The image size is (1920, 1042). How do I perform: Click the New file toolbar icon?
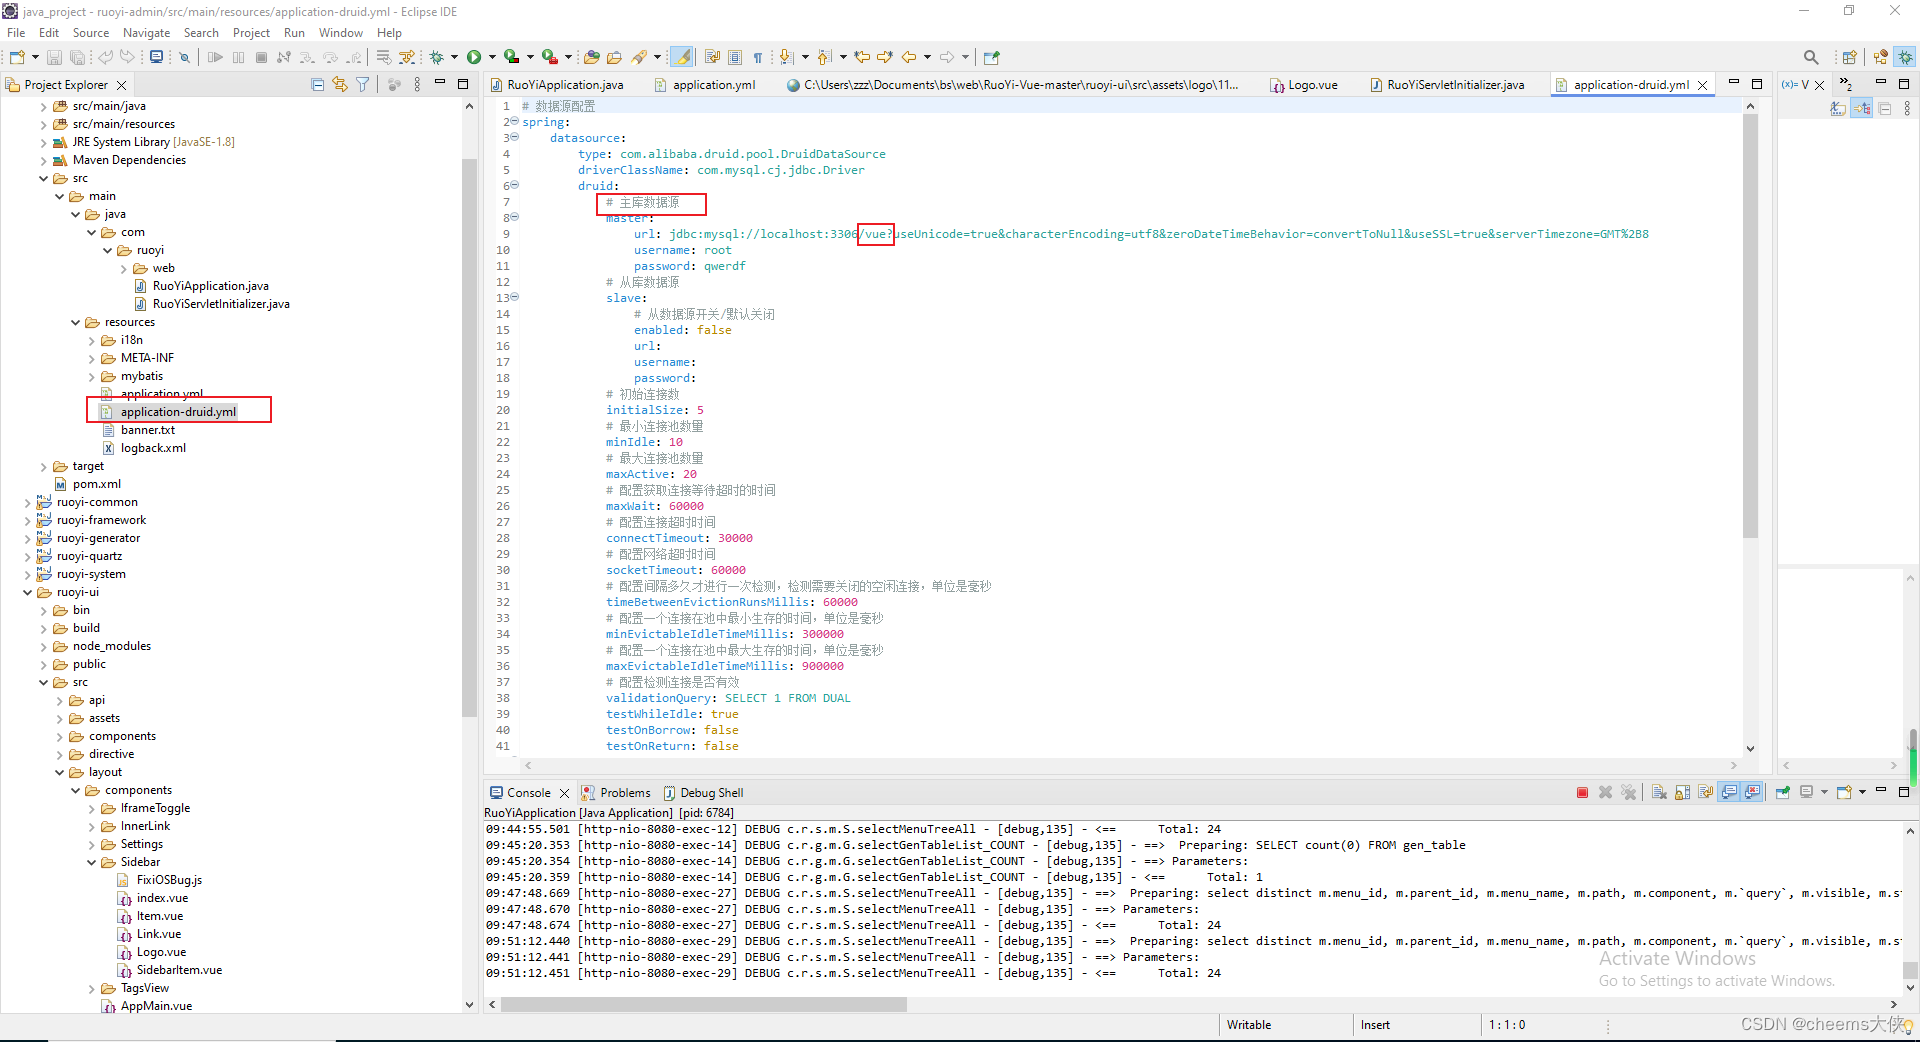[x=17, y=57]
